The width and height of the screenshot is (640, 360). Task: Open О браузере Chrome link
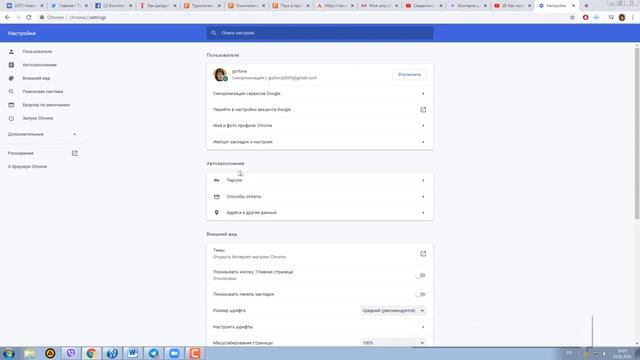click(27, 167)
